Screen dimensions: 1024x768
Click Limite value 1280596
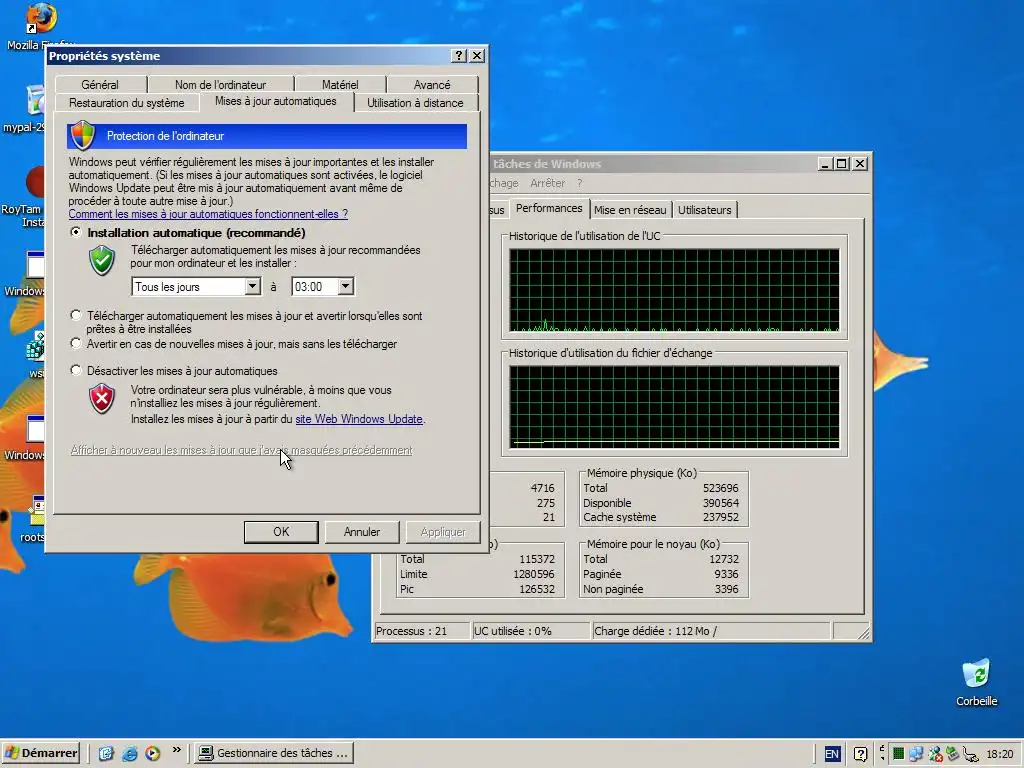point(534,574)
